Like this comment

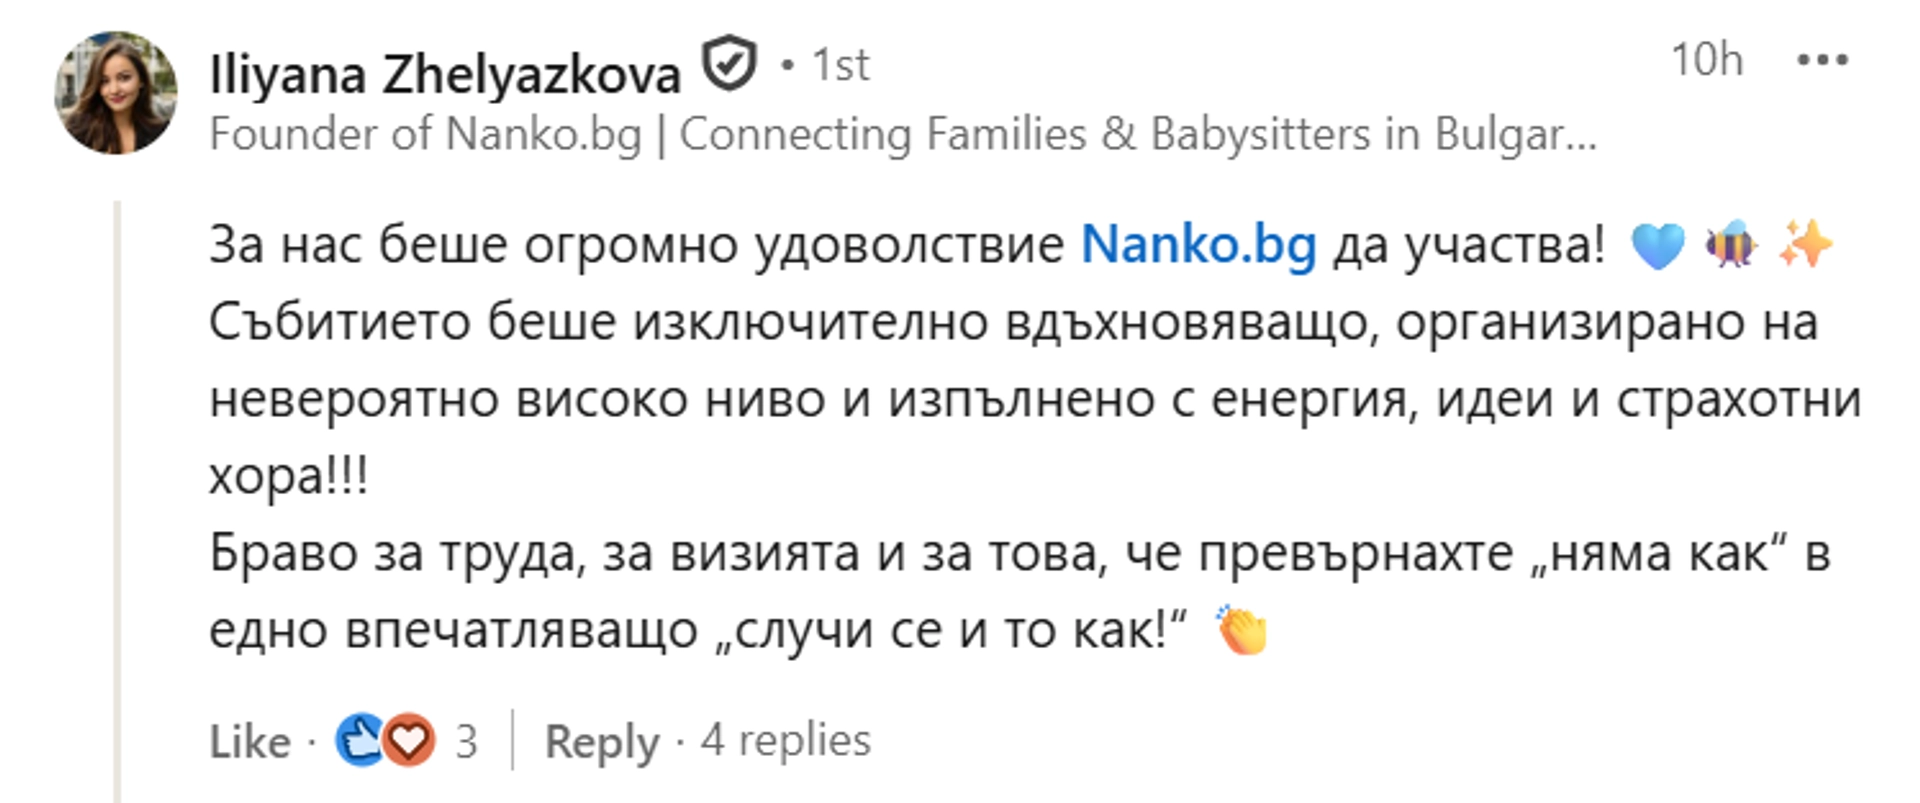click(249, 742)
